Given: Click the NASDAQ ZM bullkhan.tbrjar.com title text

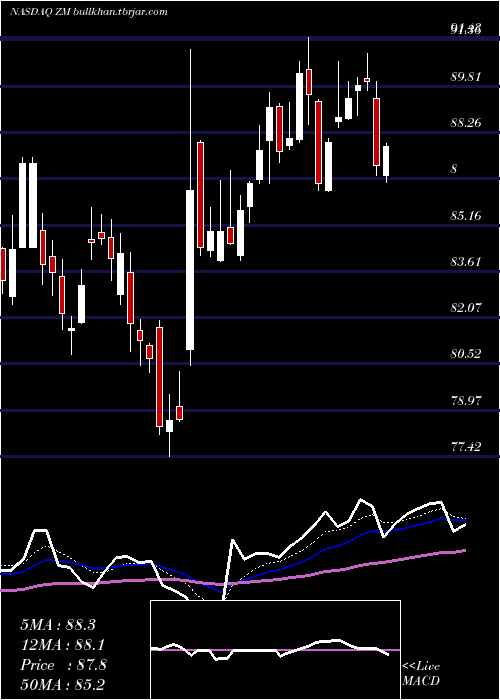Looking at the screenshot, I should (x=89, y=12).
